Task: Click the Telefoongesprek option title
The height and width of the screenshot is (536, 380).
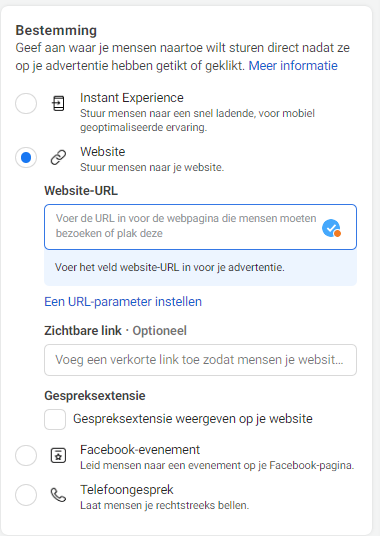Action: (x=127, y=490)
